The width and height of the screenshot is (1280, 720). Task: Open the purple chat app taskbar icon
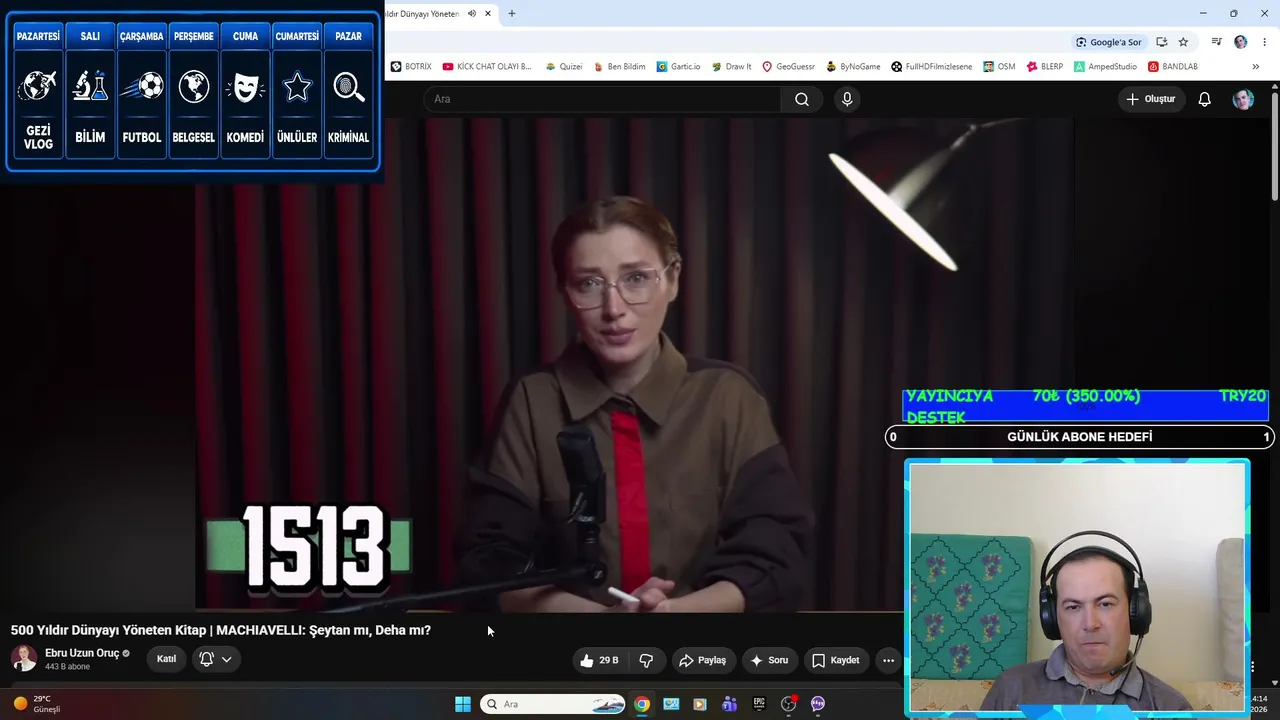(818, 704)
